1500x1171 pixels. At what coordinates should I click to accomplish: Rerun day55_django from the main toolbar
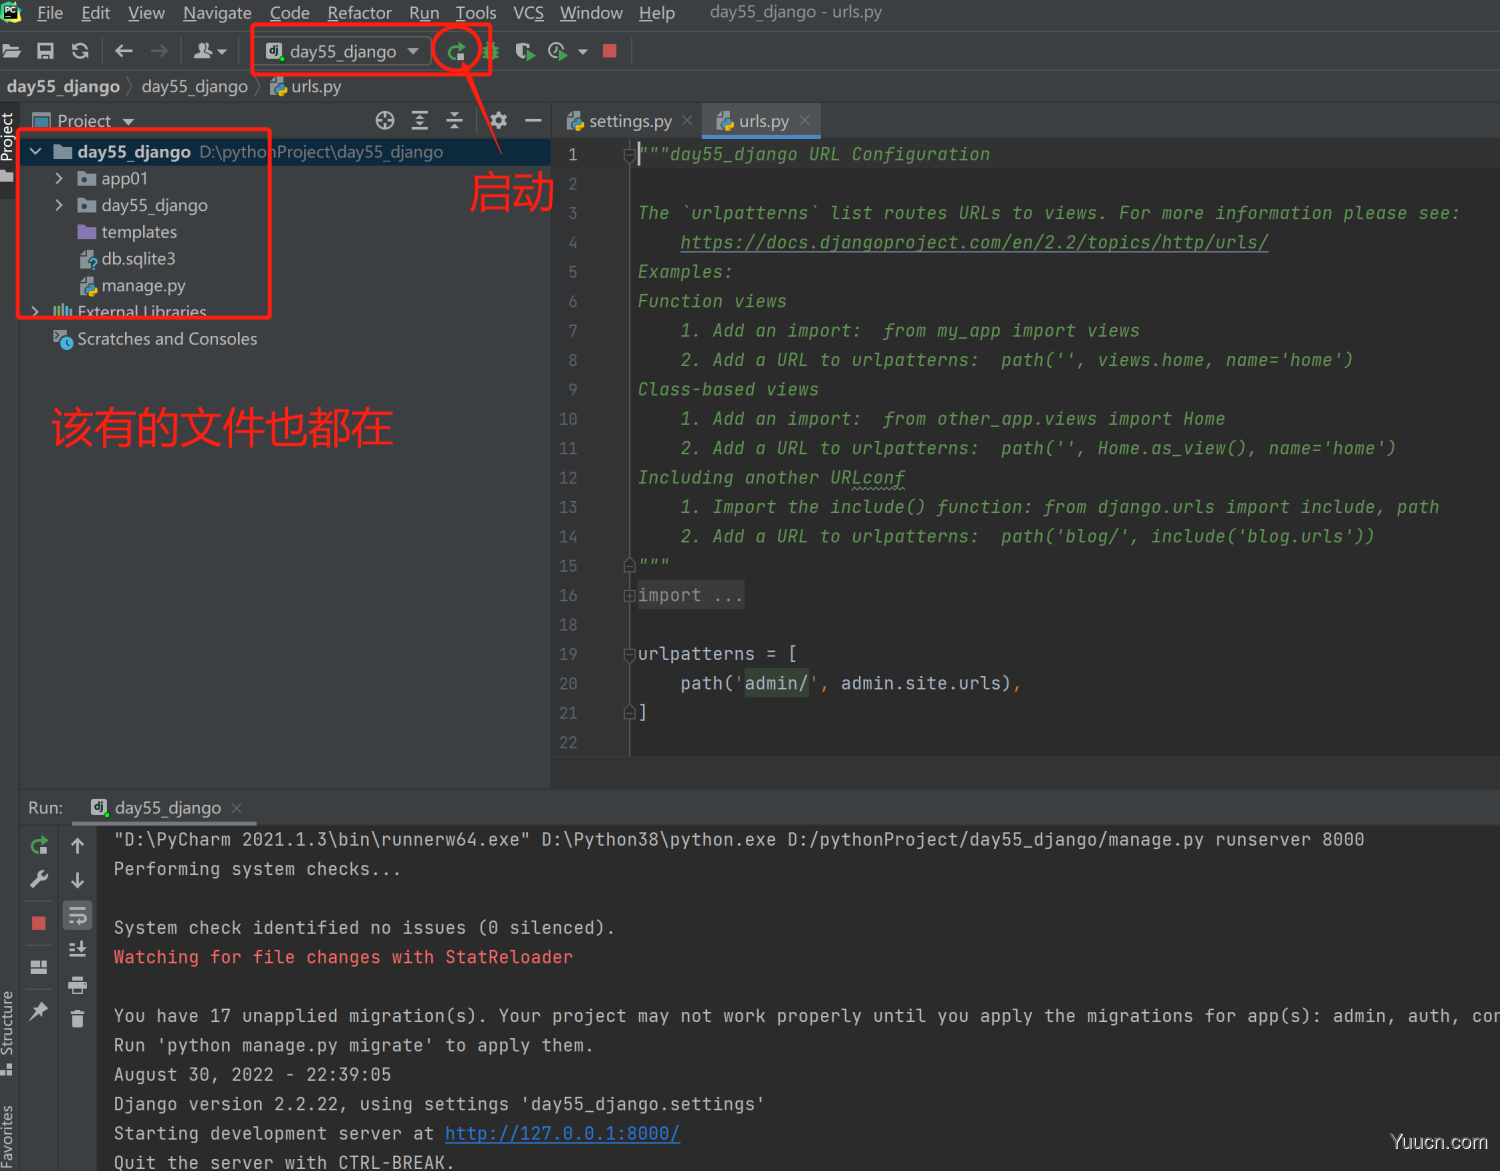pos(456,51)
